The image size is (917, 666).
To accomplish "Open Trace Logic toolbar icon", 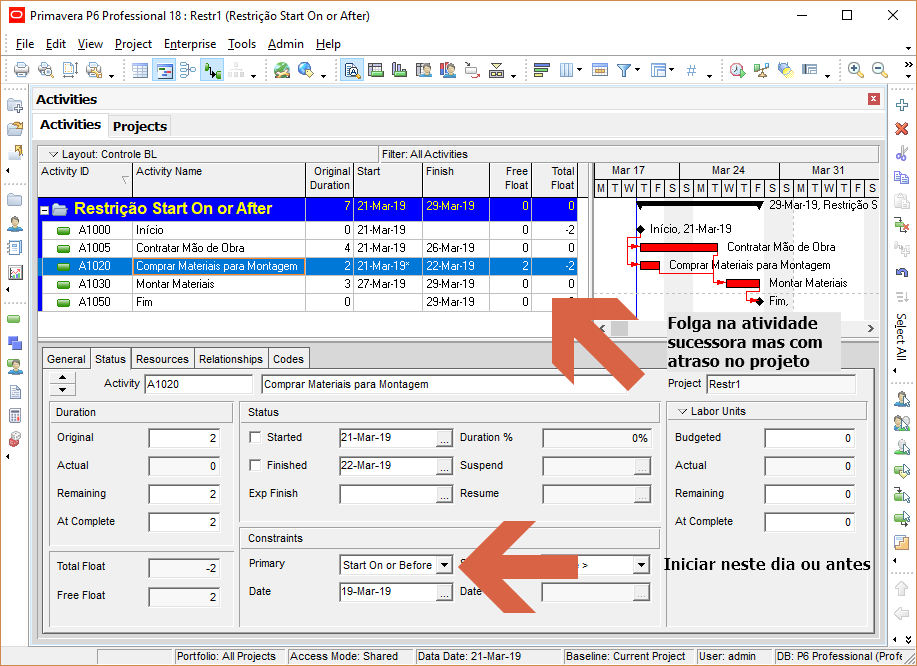I will click(472, 71).
